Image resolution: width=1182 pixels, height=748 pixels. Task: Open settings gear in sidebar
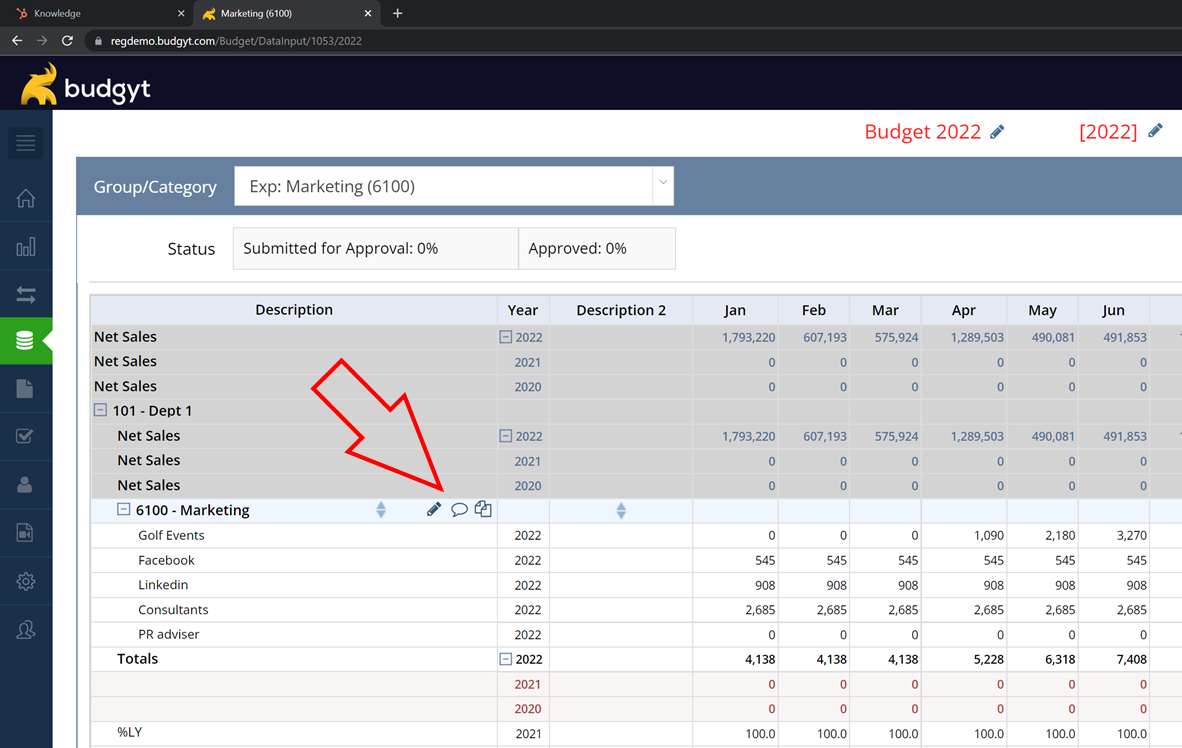tap(26, 581)
